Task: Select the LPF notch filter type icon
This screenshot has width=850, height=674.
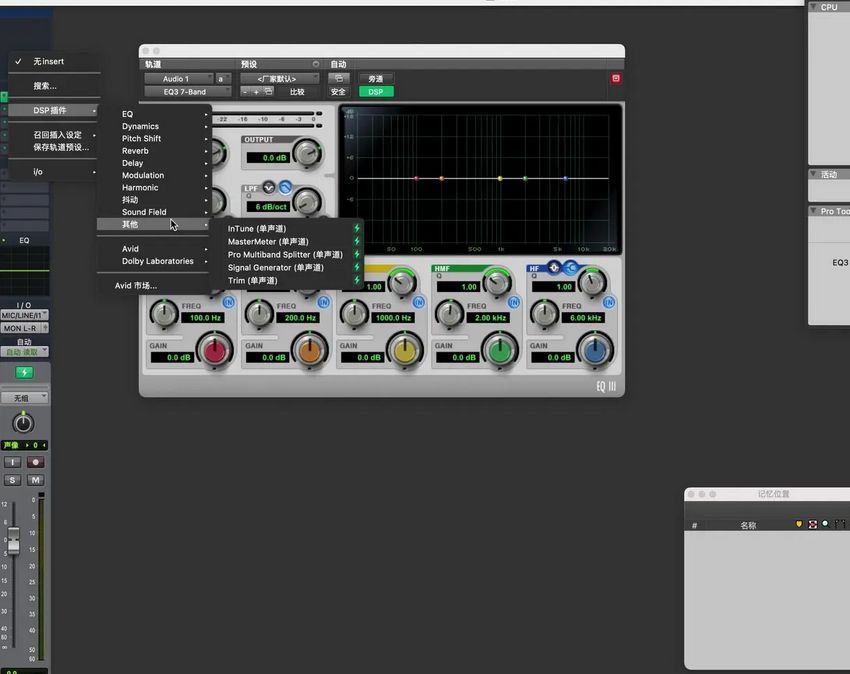Action: (x=269, y=188)
